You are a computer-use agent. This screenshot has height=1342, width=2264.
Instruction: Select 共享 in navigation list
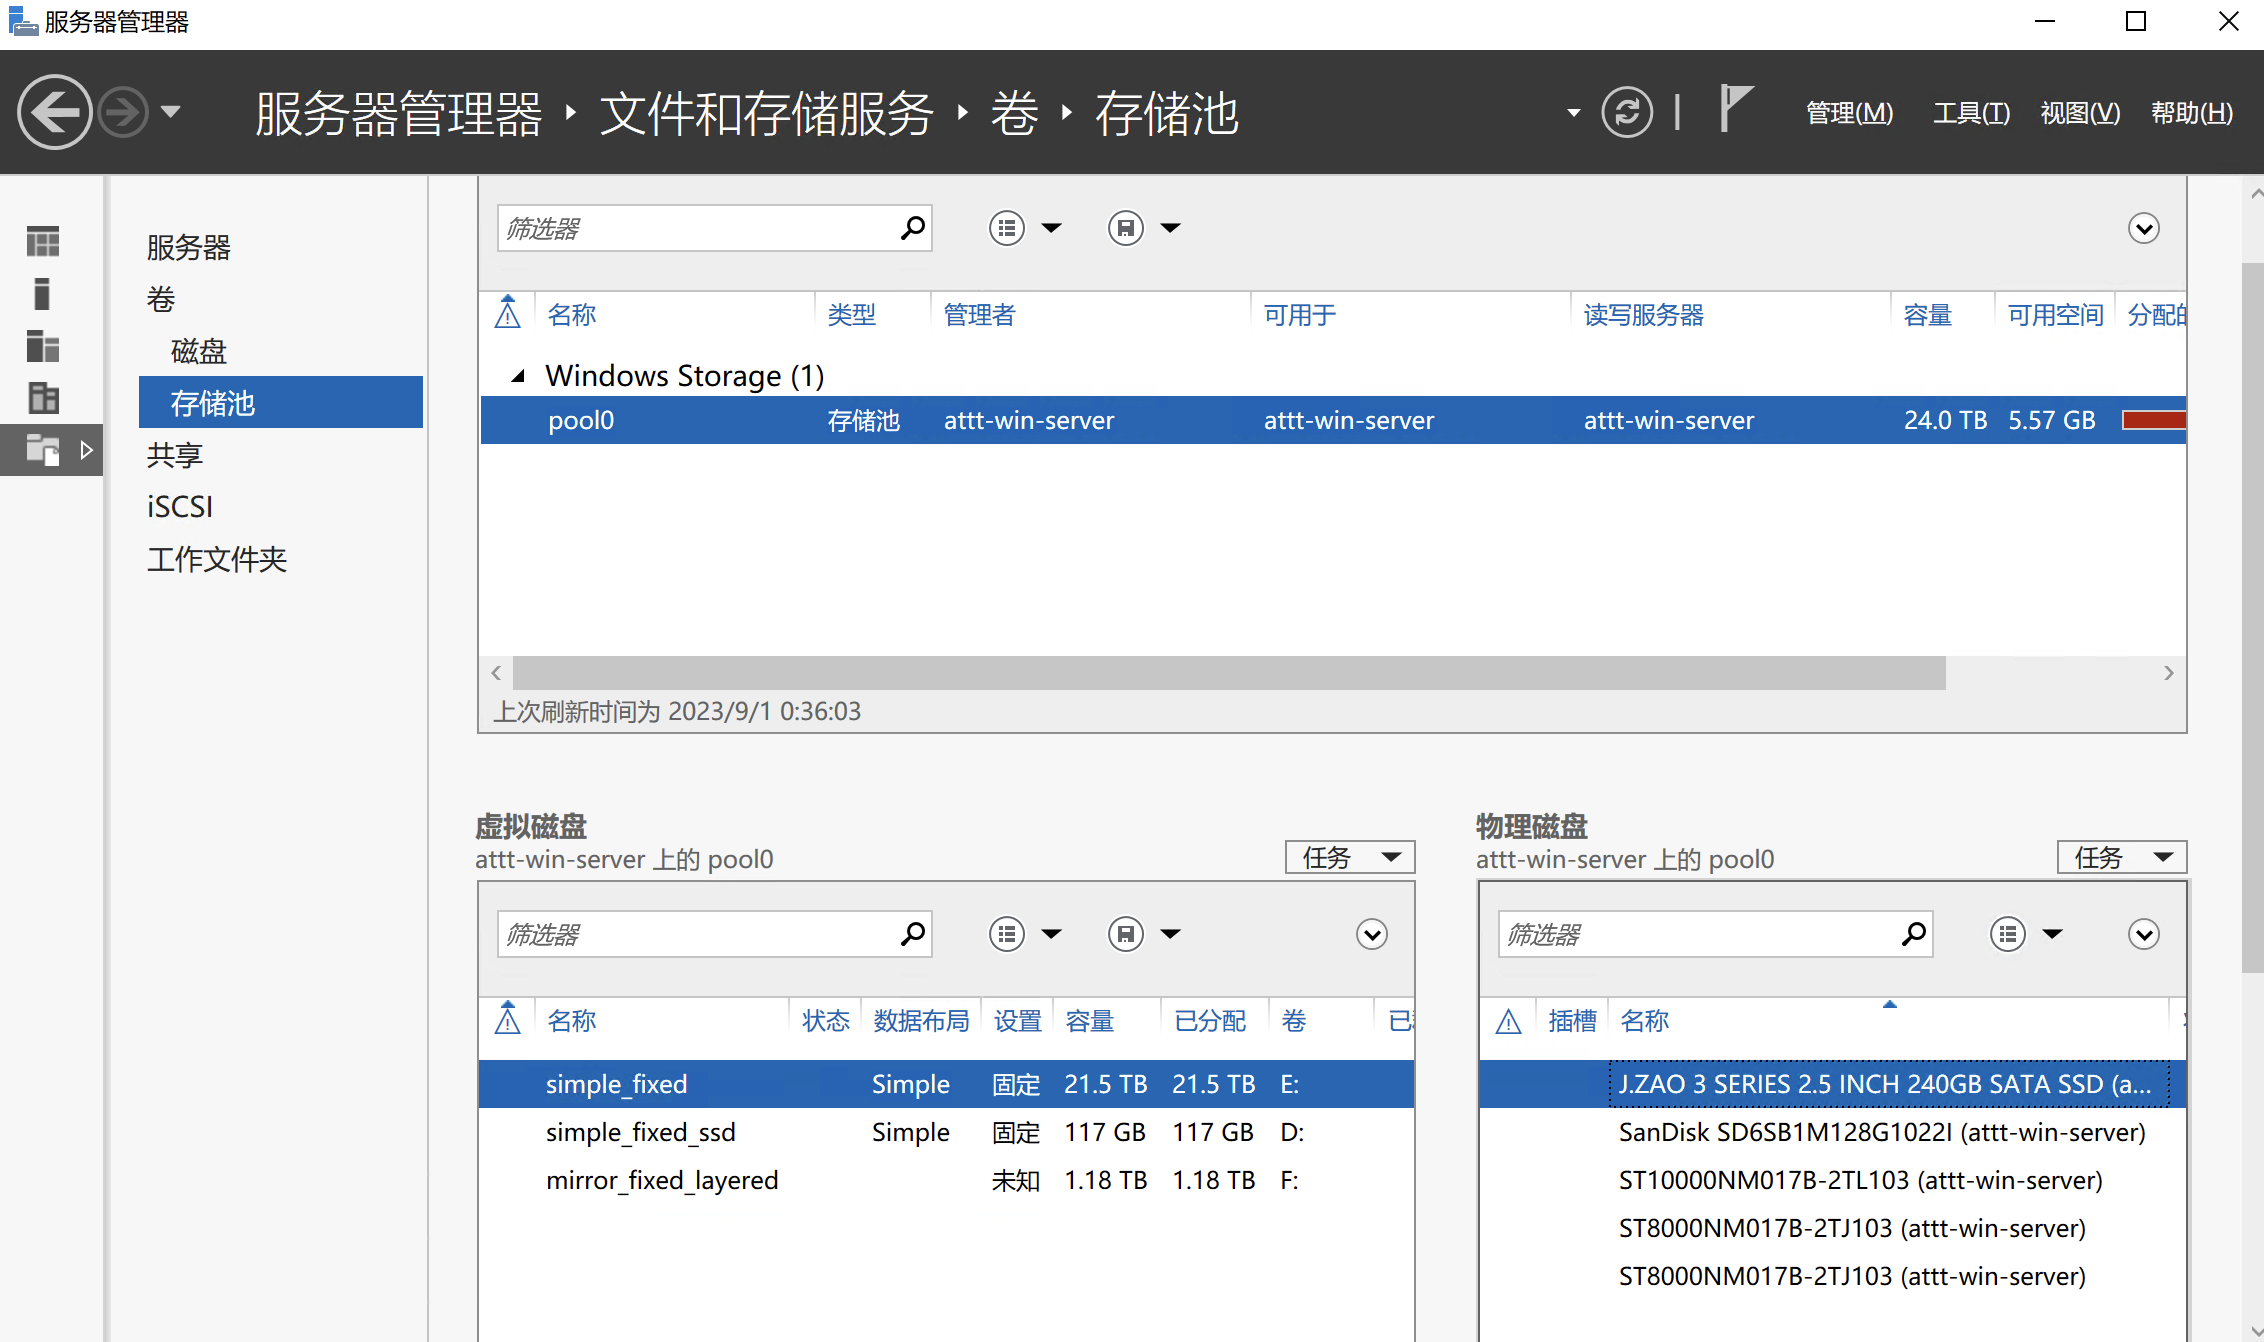(x=175, y=455)
